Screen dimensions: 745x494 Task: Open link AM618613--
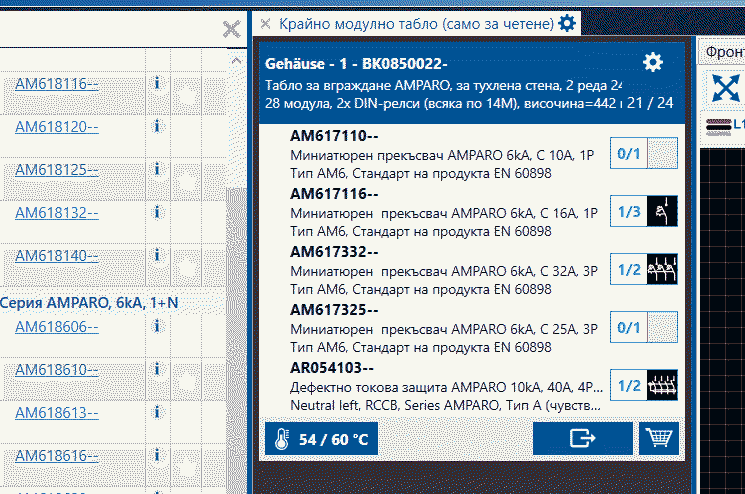pos(57,413)
